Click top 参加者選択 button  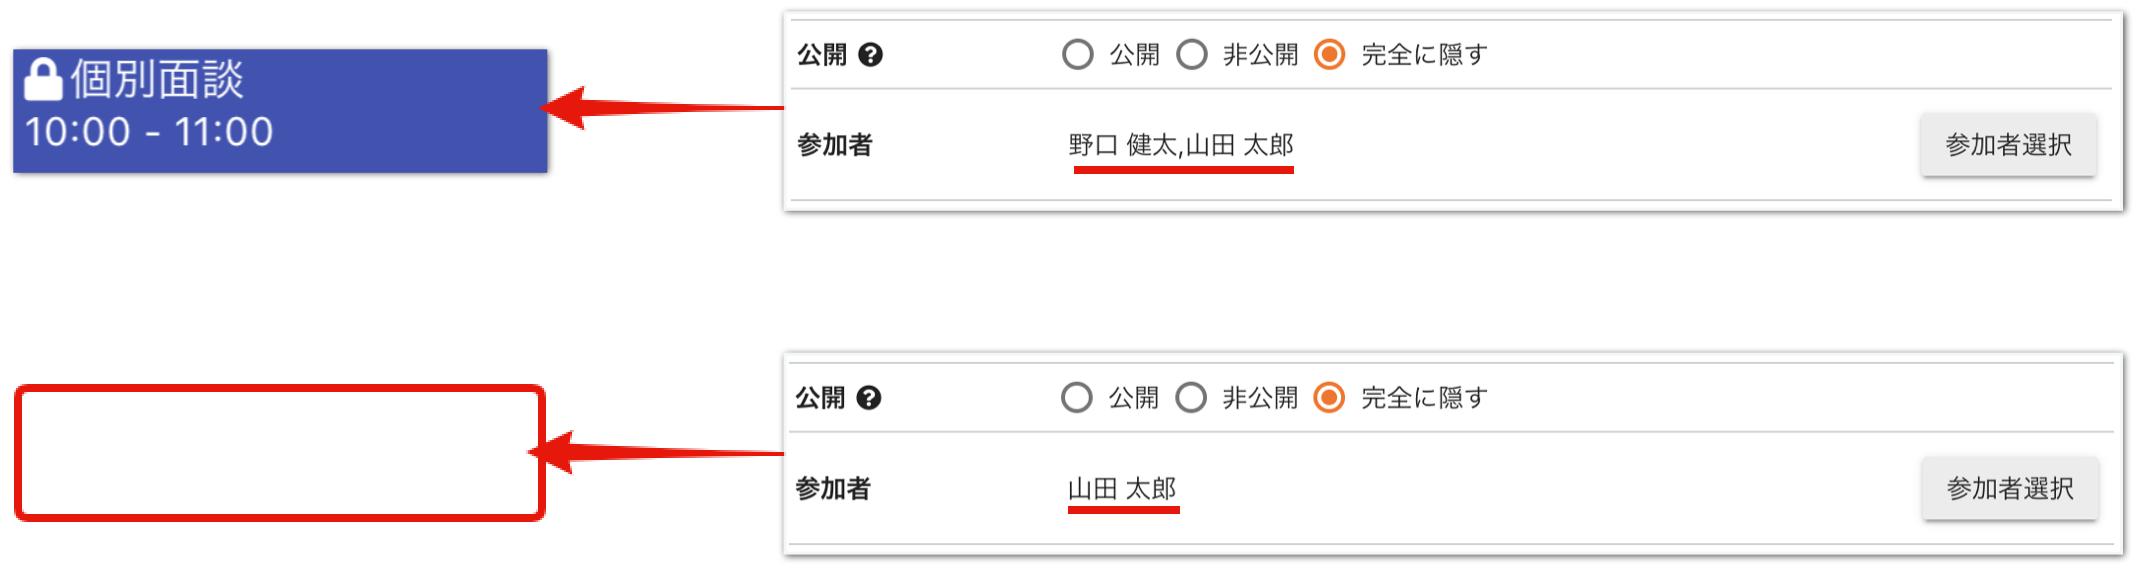[2008, 145]
